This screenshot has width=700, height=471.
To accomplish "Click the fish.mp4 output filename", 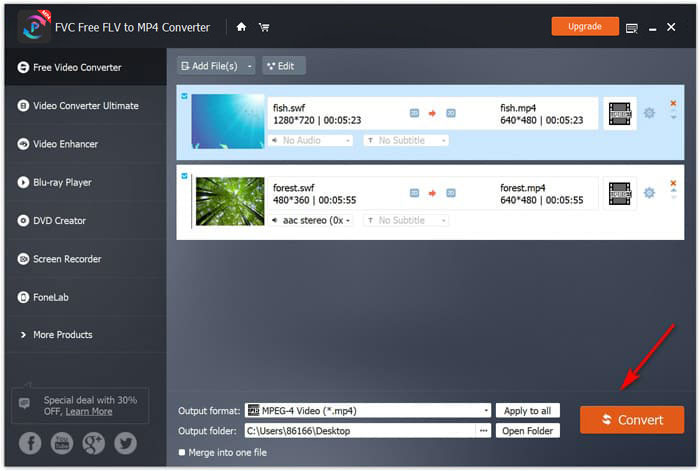I will click(x=518, y=108).
